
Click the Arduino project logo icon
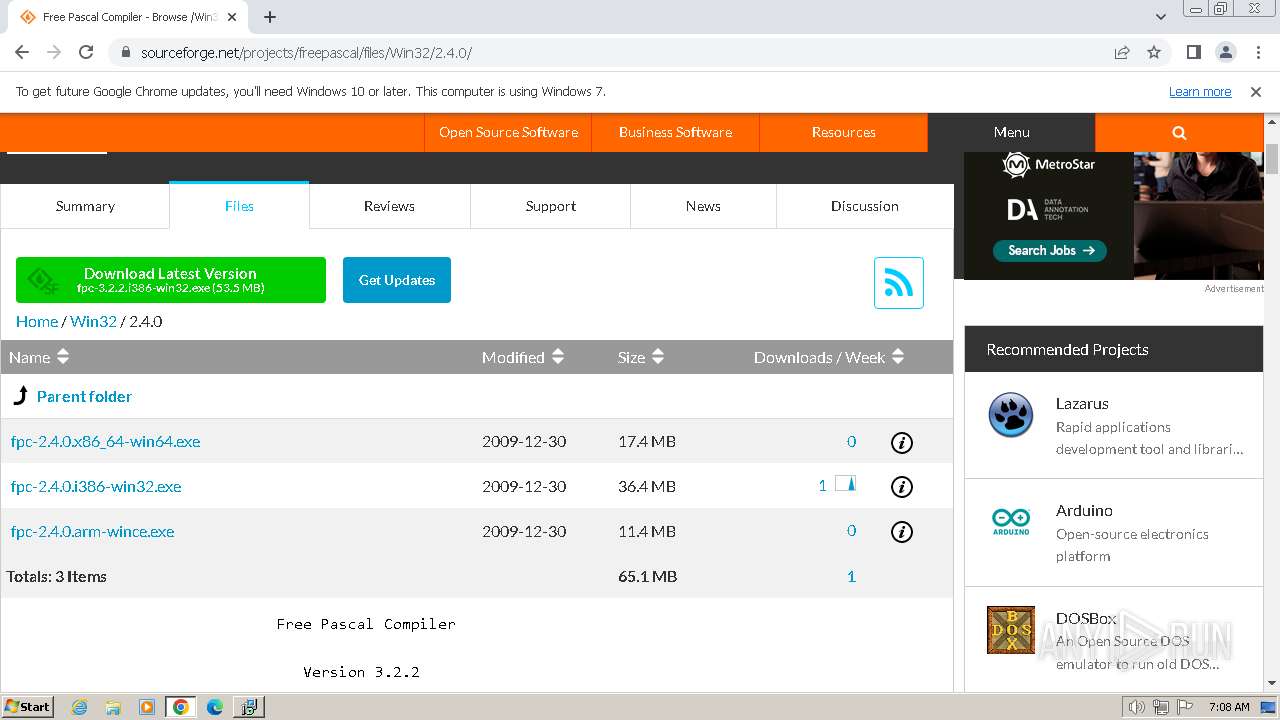[1011, 521]
